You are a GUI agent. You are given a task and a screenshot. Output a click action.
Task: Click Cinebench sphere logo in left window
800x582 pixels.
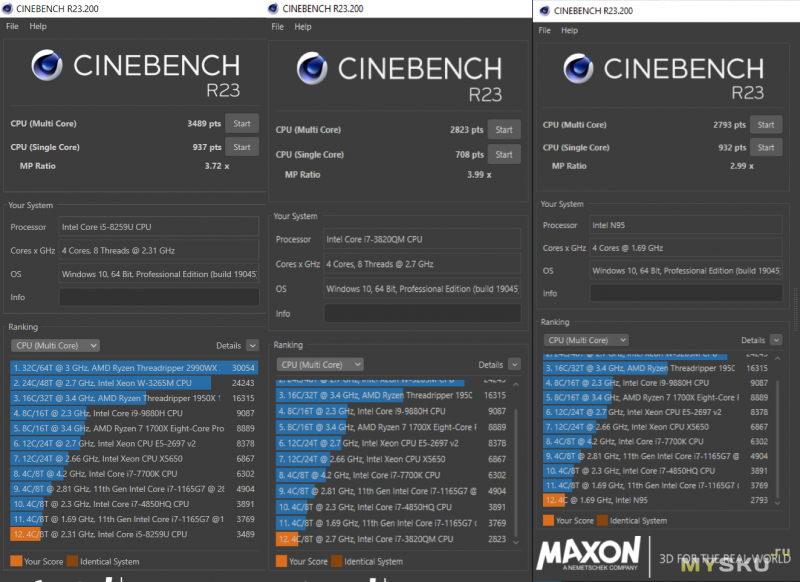(47, 65)
